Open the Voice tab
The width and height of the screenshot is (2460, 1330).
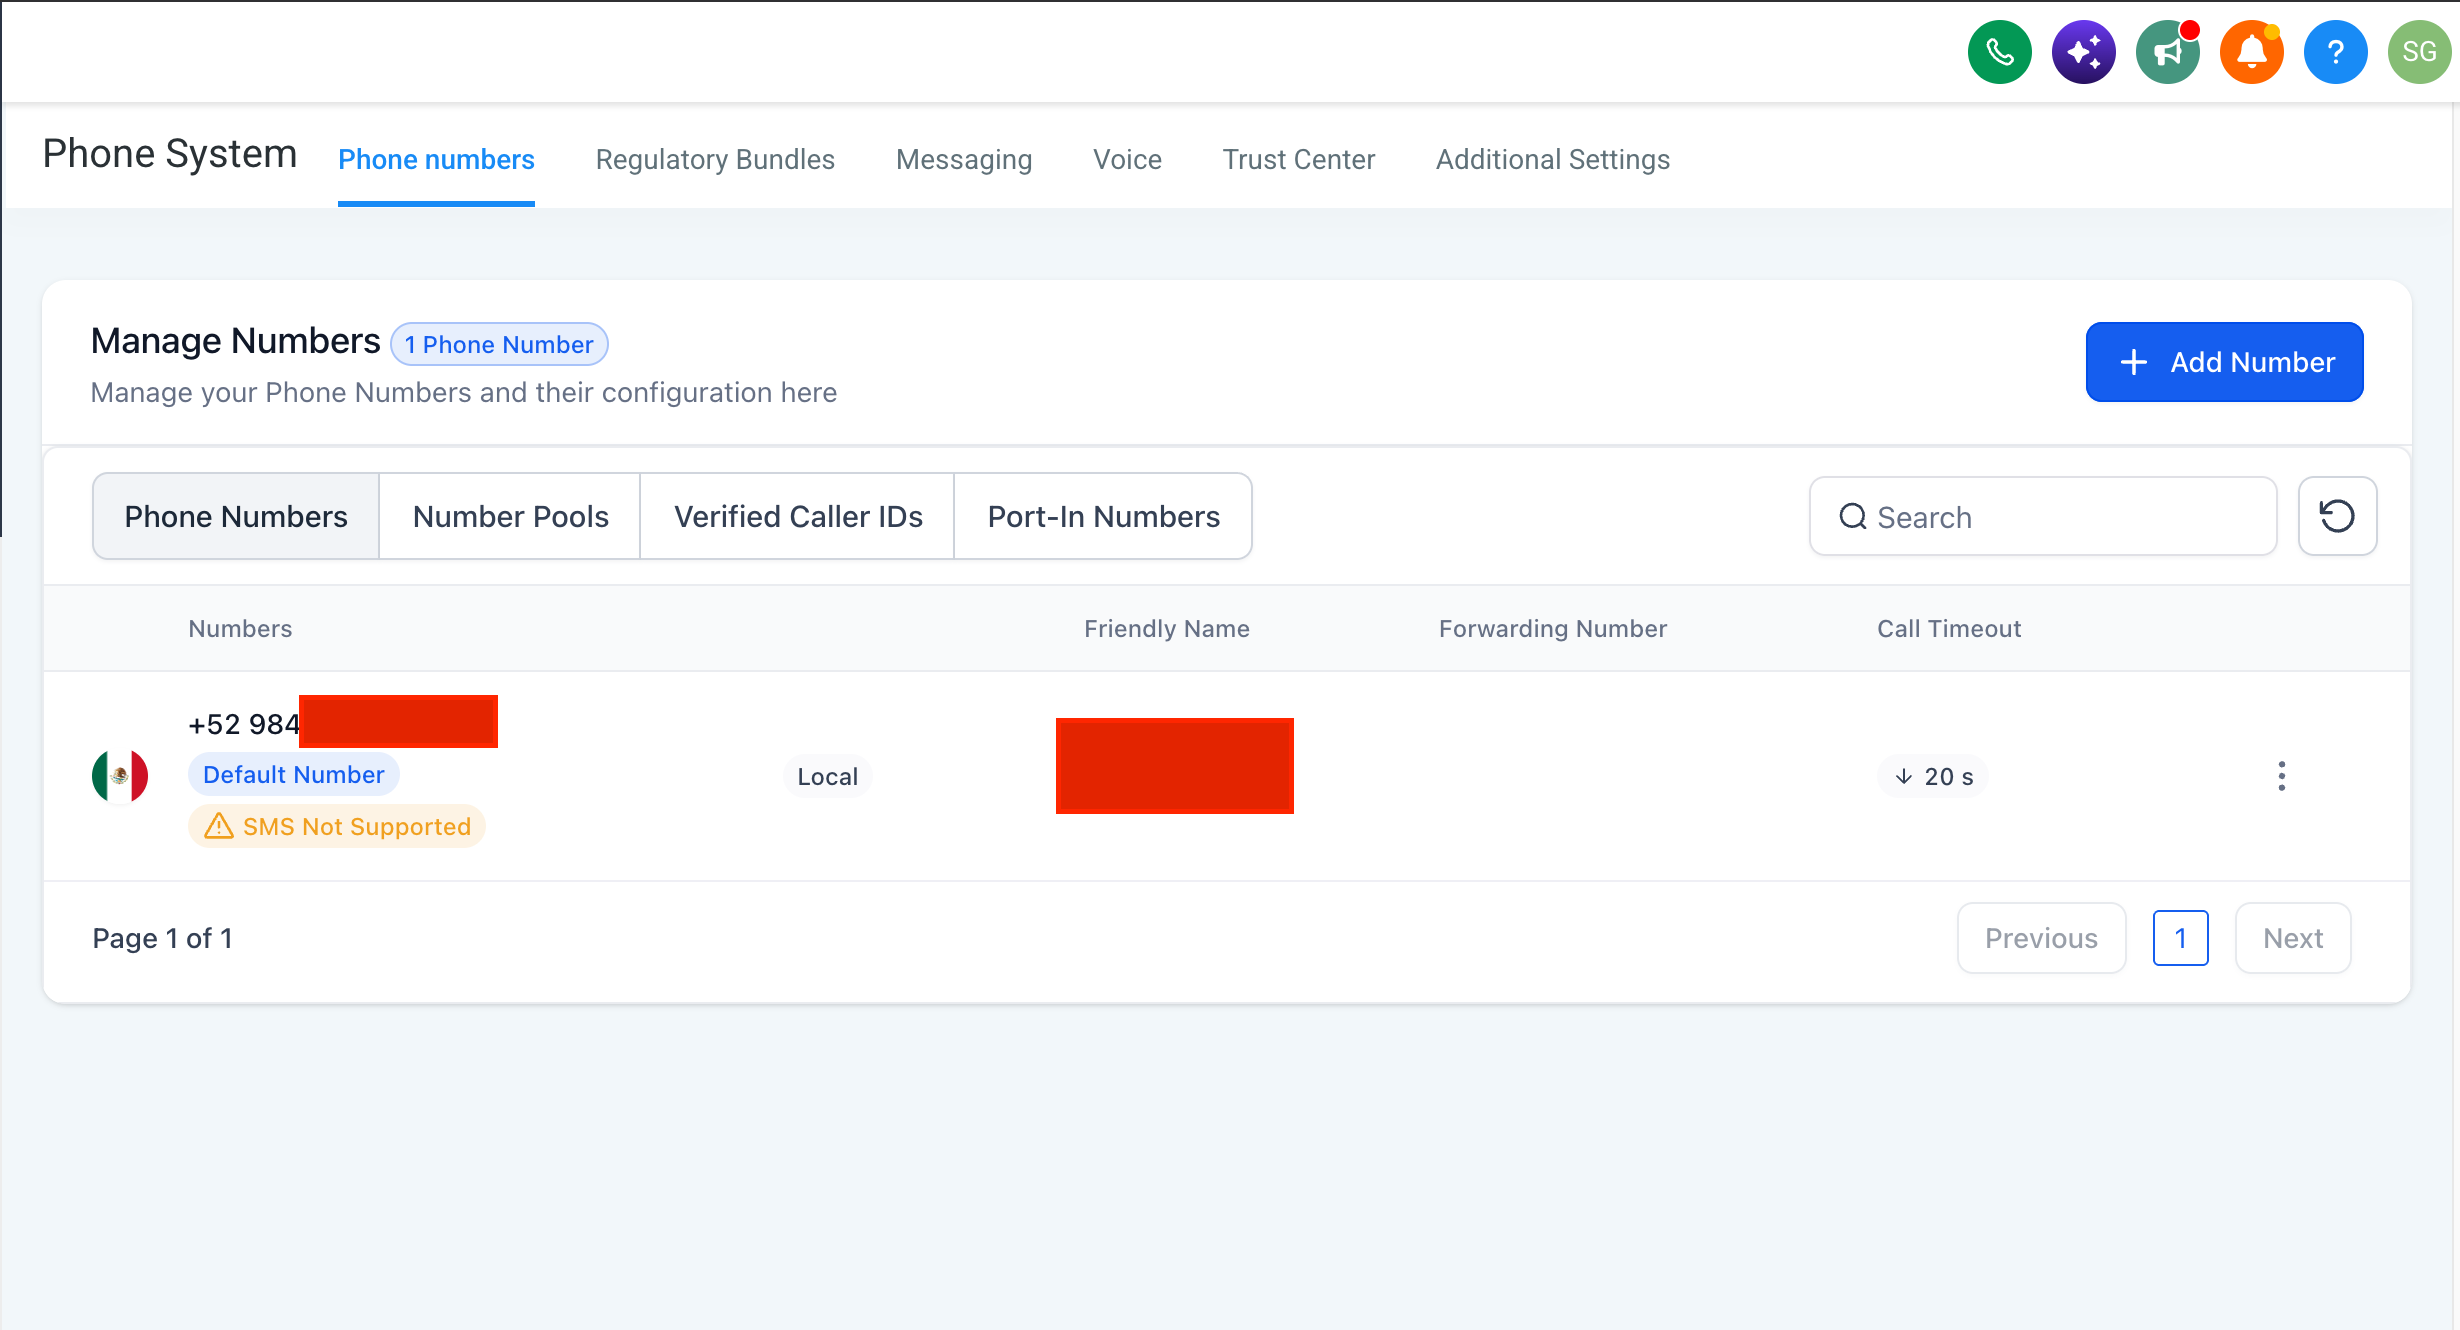pyautogui.click(x=1127, y=160)
